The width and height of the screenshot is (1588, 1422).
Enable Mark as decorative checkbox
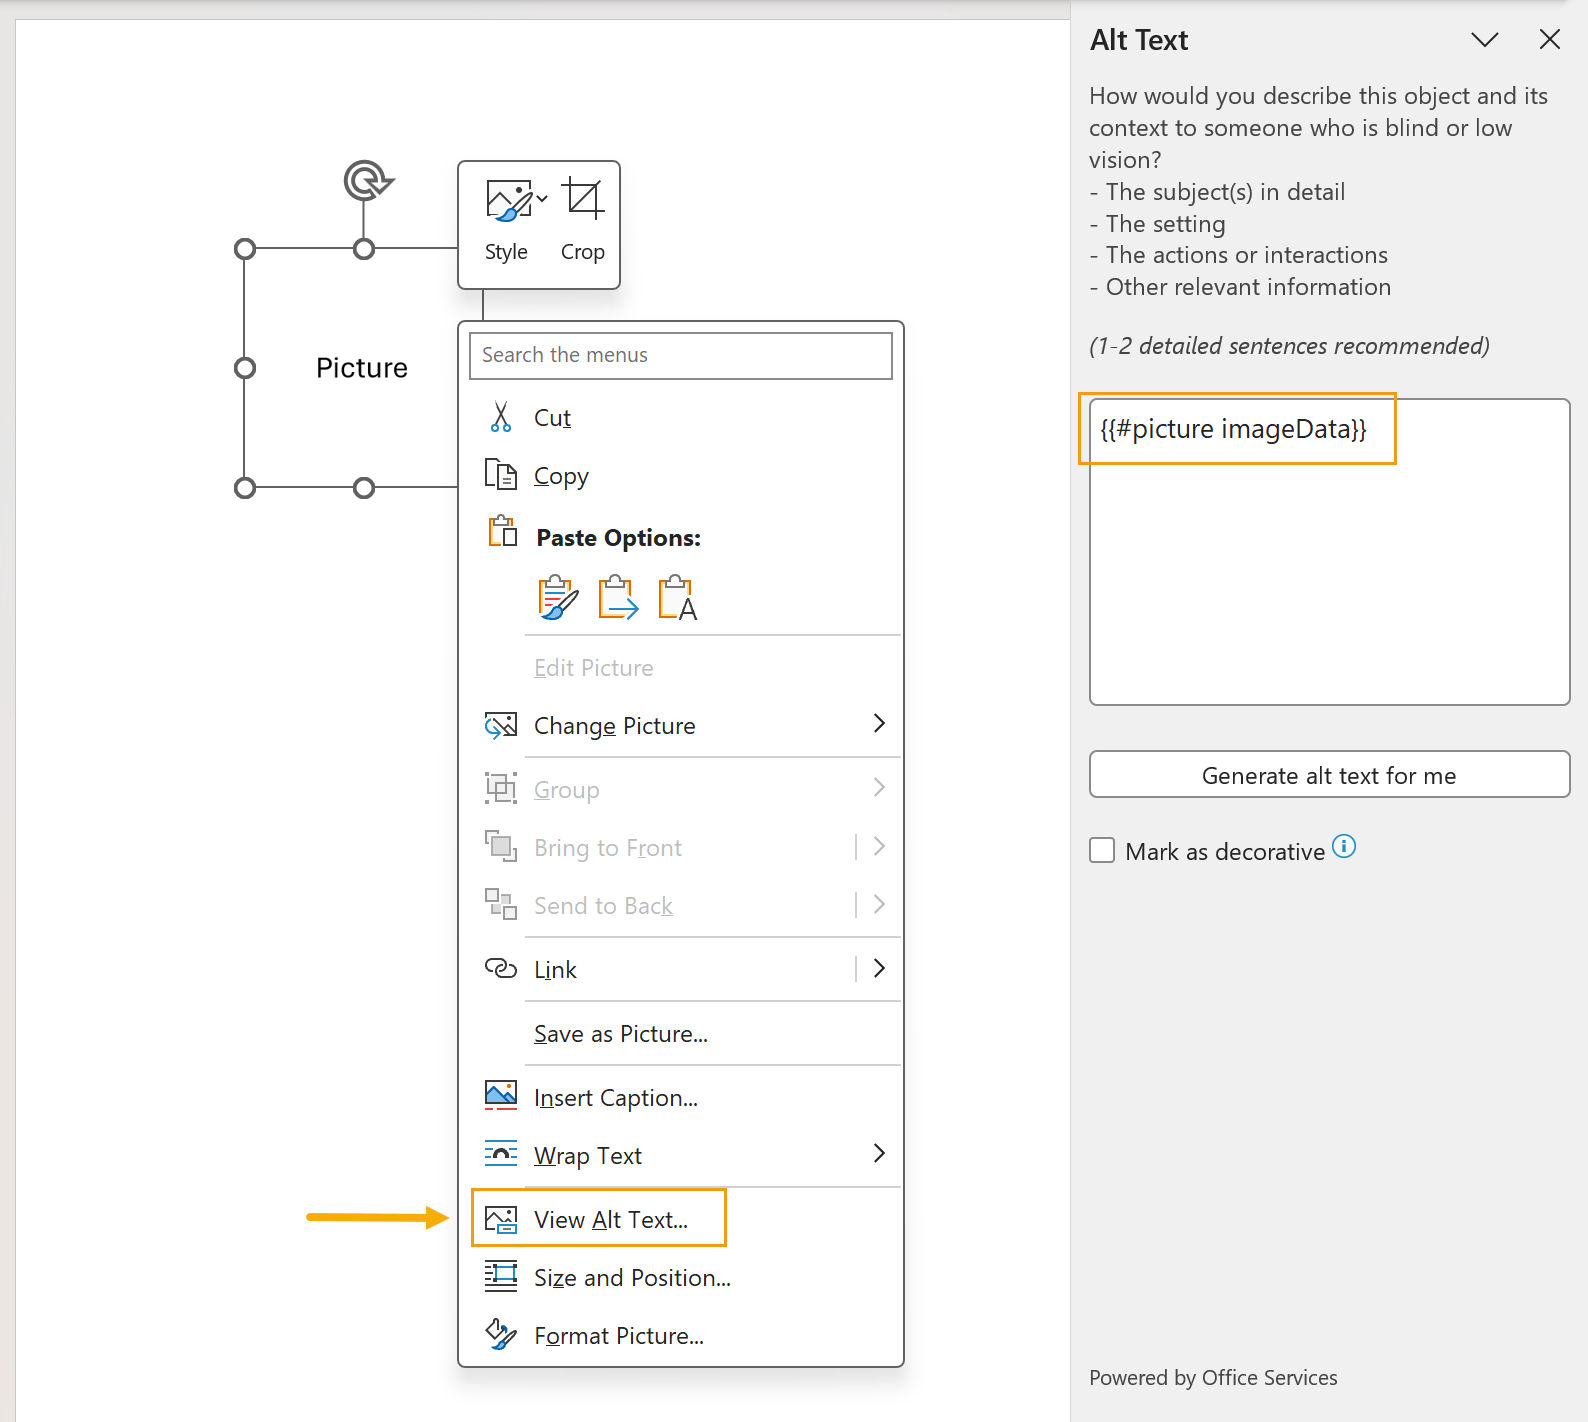[x=1102, y=850]
